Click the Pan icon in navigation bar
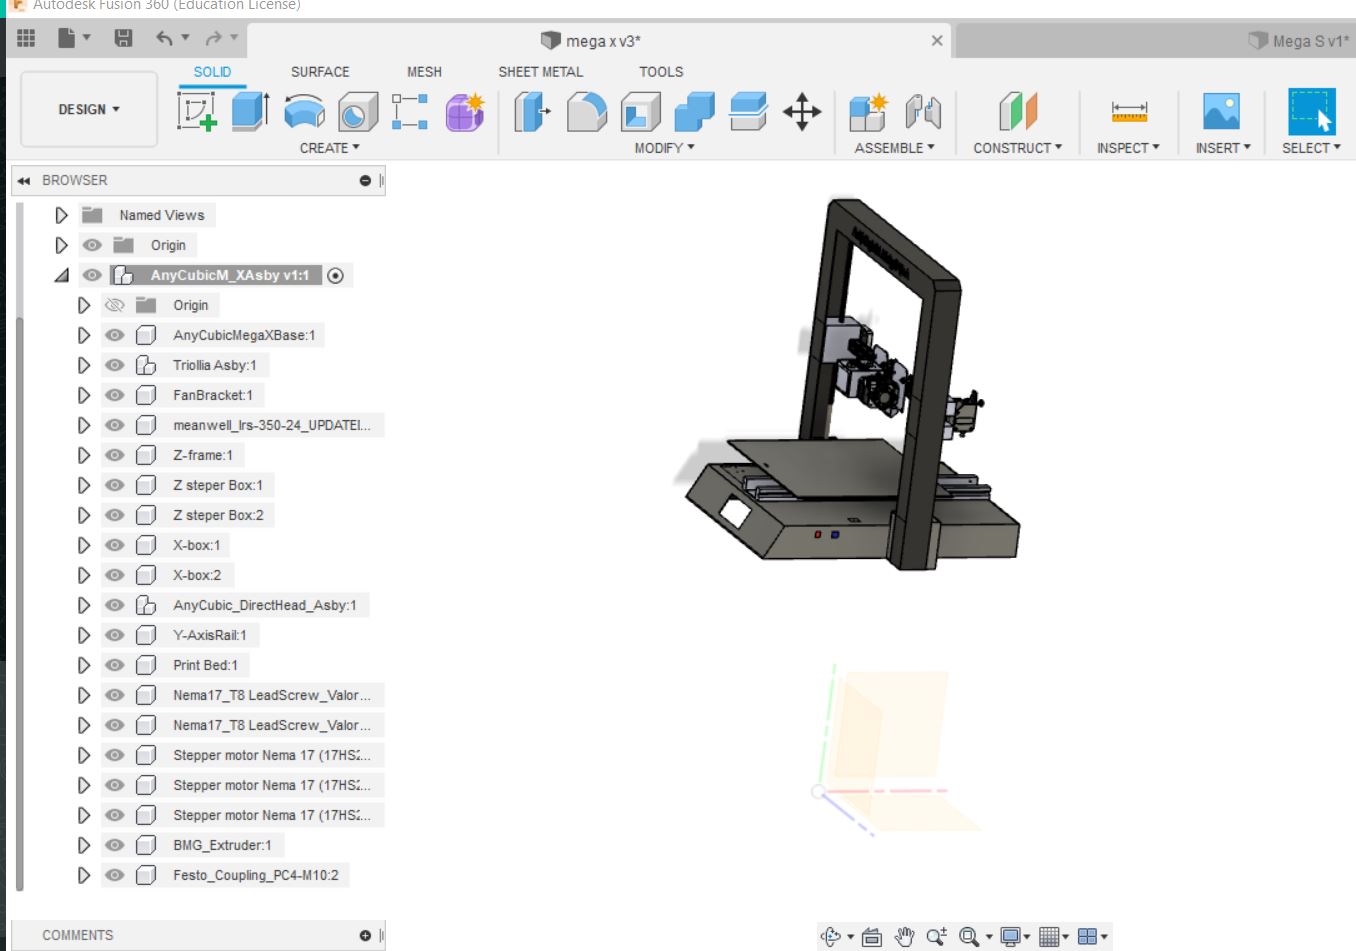 [903, 936]
